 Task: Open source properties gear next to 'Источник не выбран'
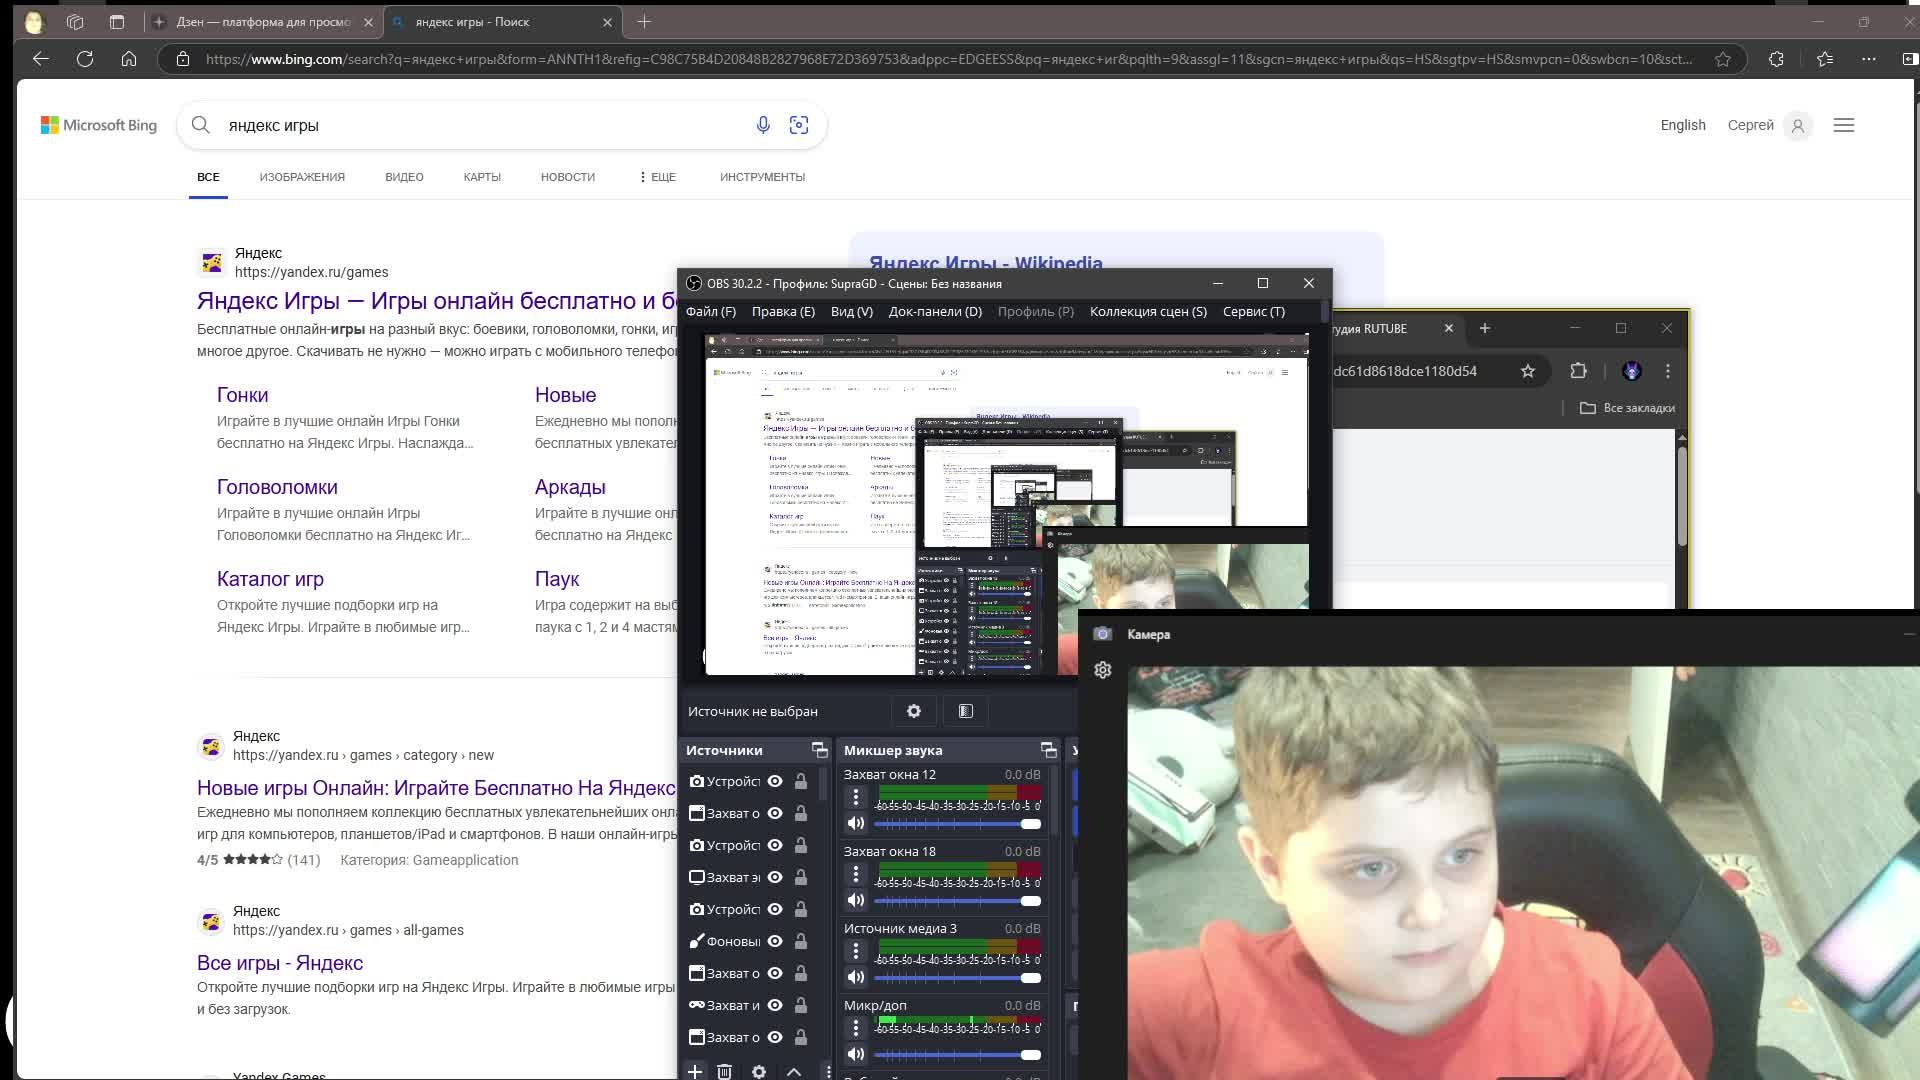(x=913, y=711)
